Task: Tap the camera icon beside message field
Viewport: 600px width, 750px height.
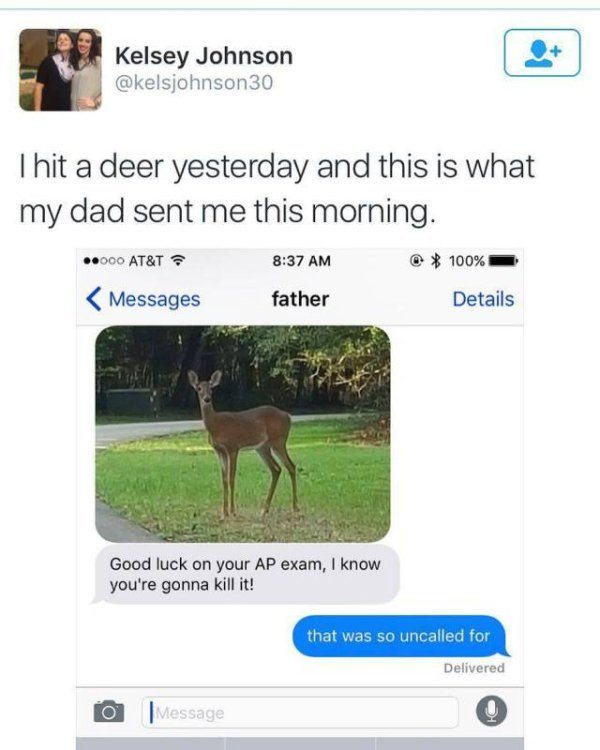Action: pos(109,711)
